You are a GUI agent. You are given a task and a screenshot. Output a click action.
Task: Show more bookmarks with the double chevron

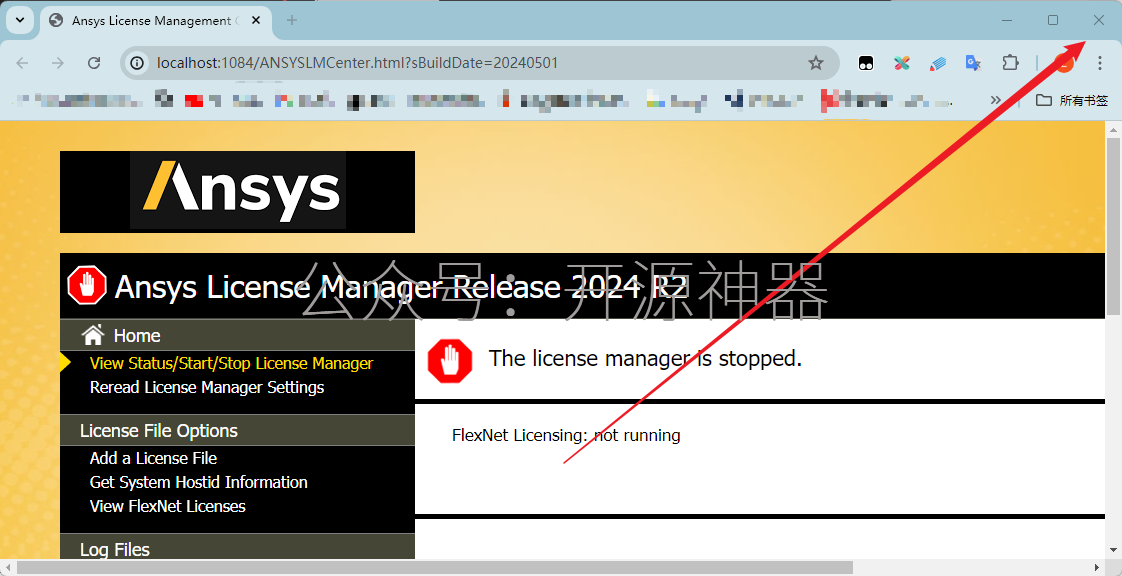(995, 100)
